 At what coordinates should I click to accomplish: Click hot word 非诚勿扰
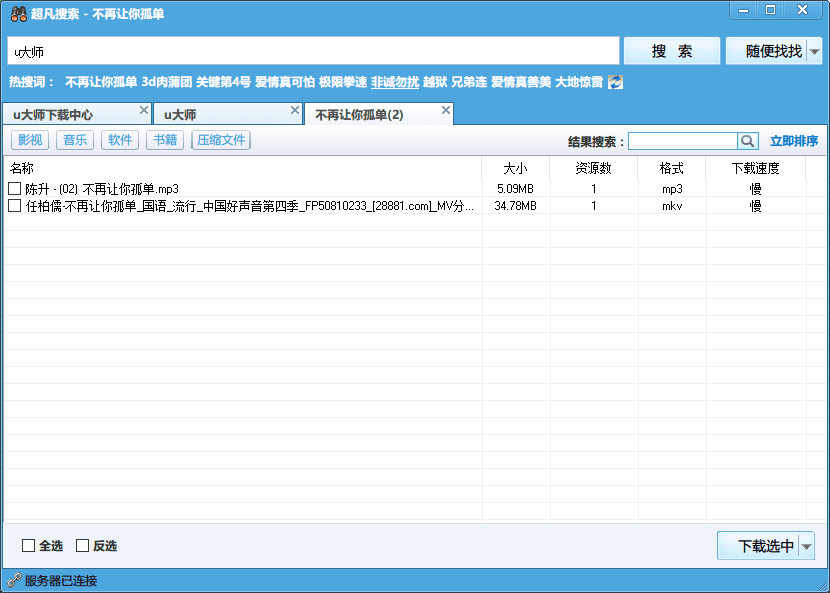point(395,82)
